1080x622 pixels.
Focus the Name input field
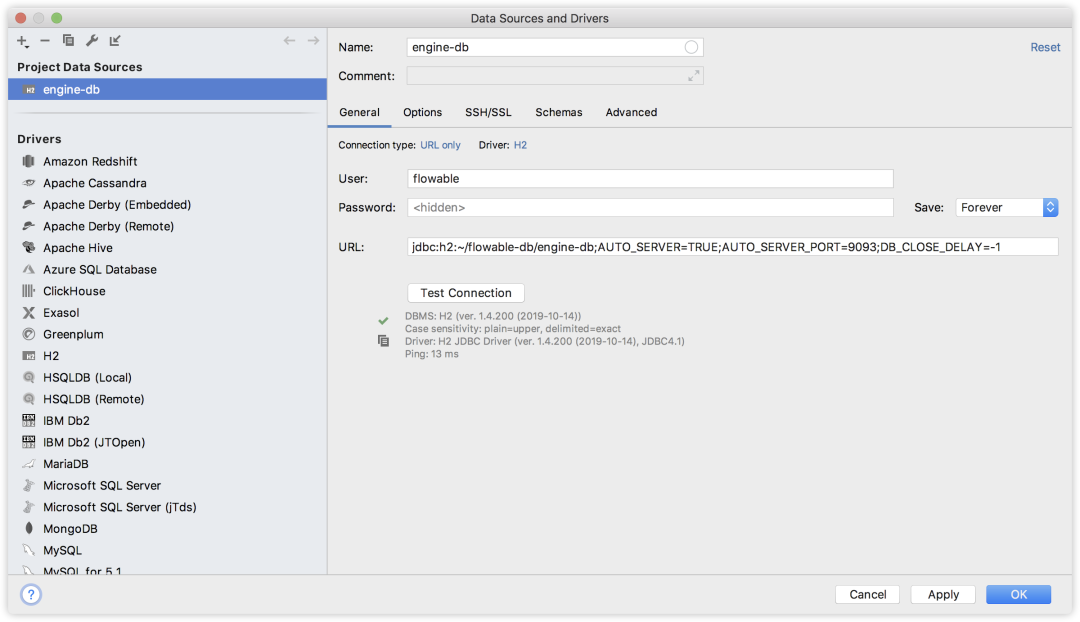pyautogui.click(x=554, y=47)
